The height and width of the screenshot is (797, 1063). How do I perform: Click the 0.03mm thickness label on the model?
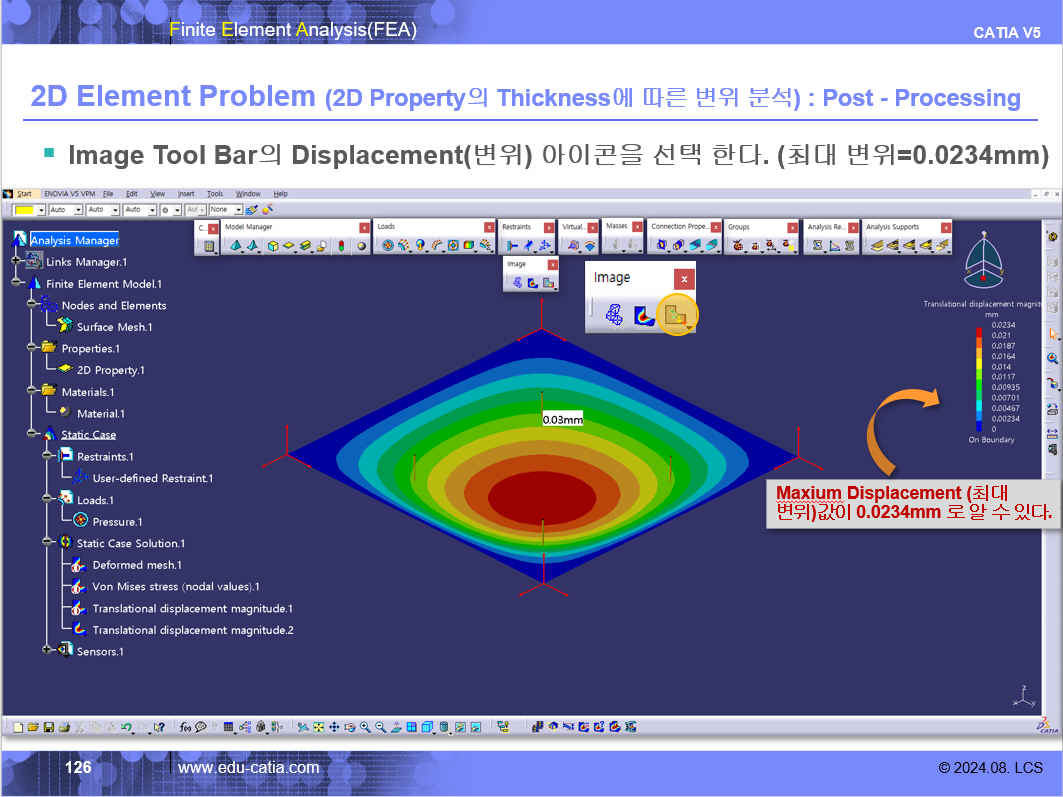coord(562,419)
